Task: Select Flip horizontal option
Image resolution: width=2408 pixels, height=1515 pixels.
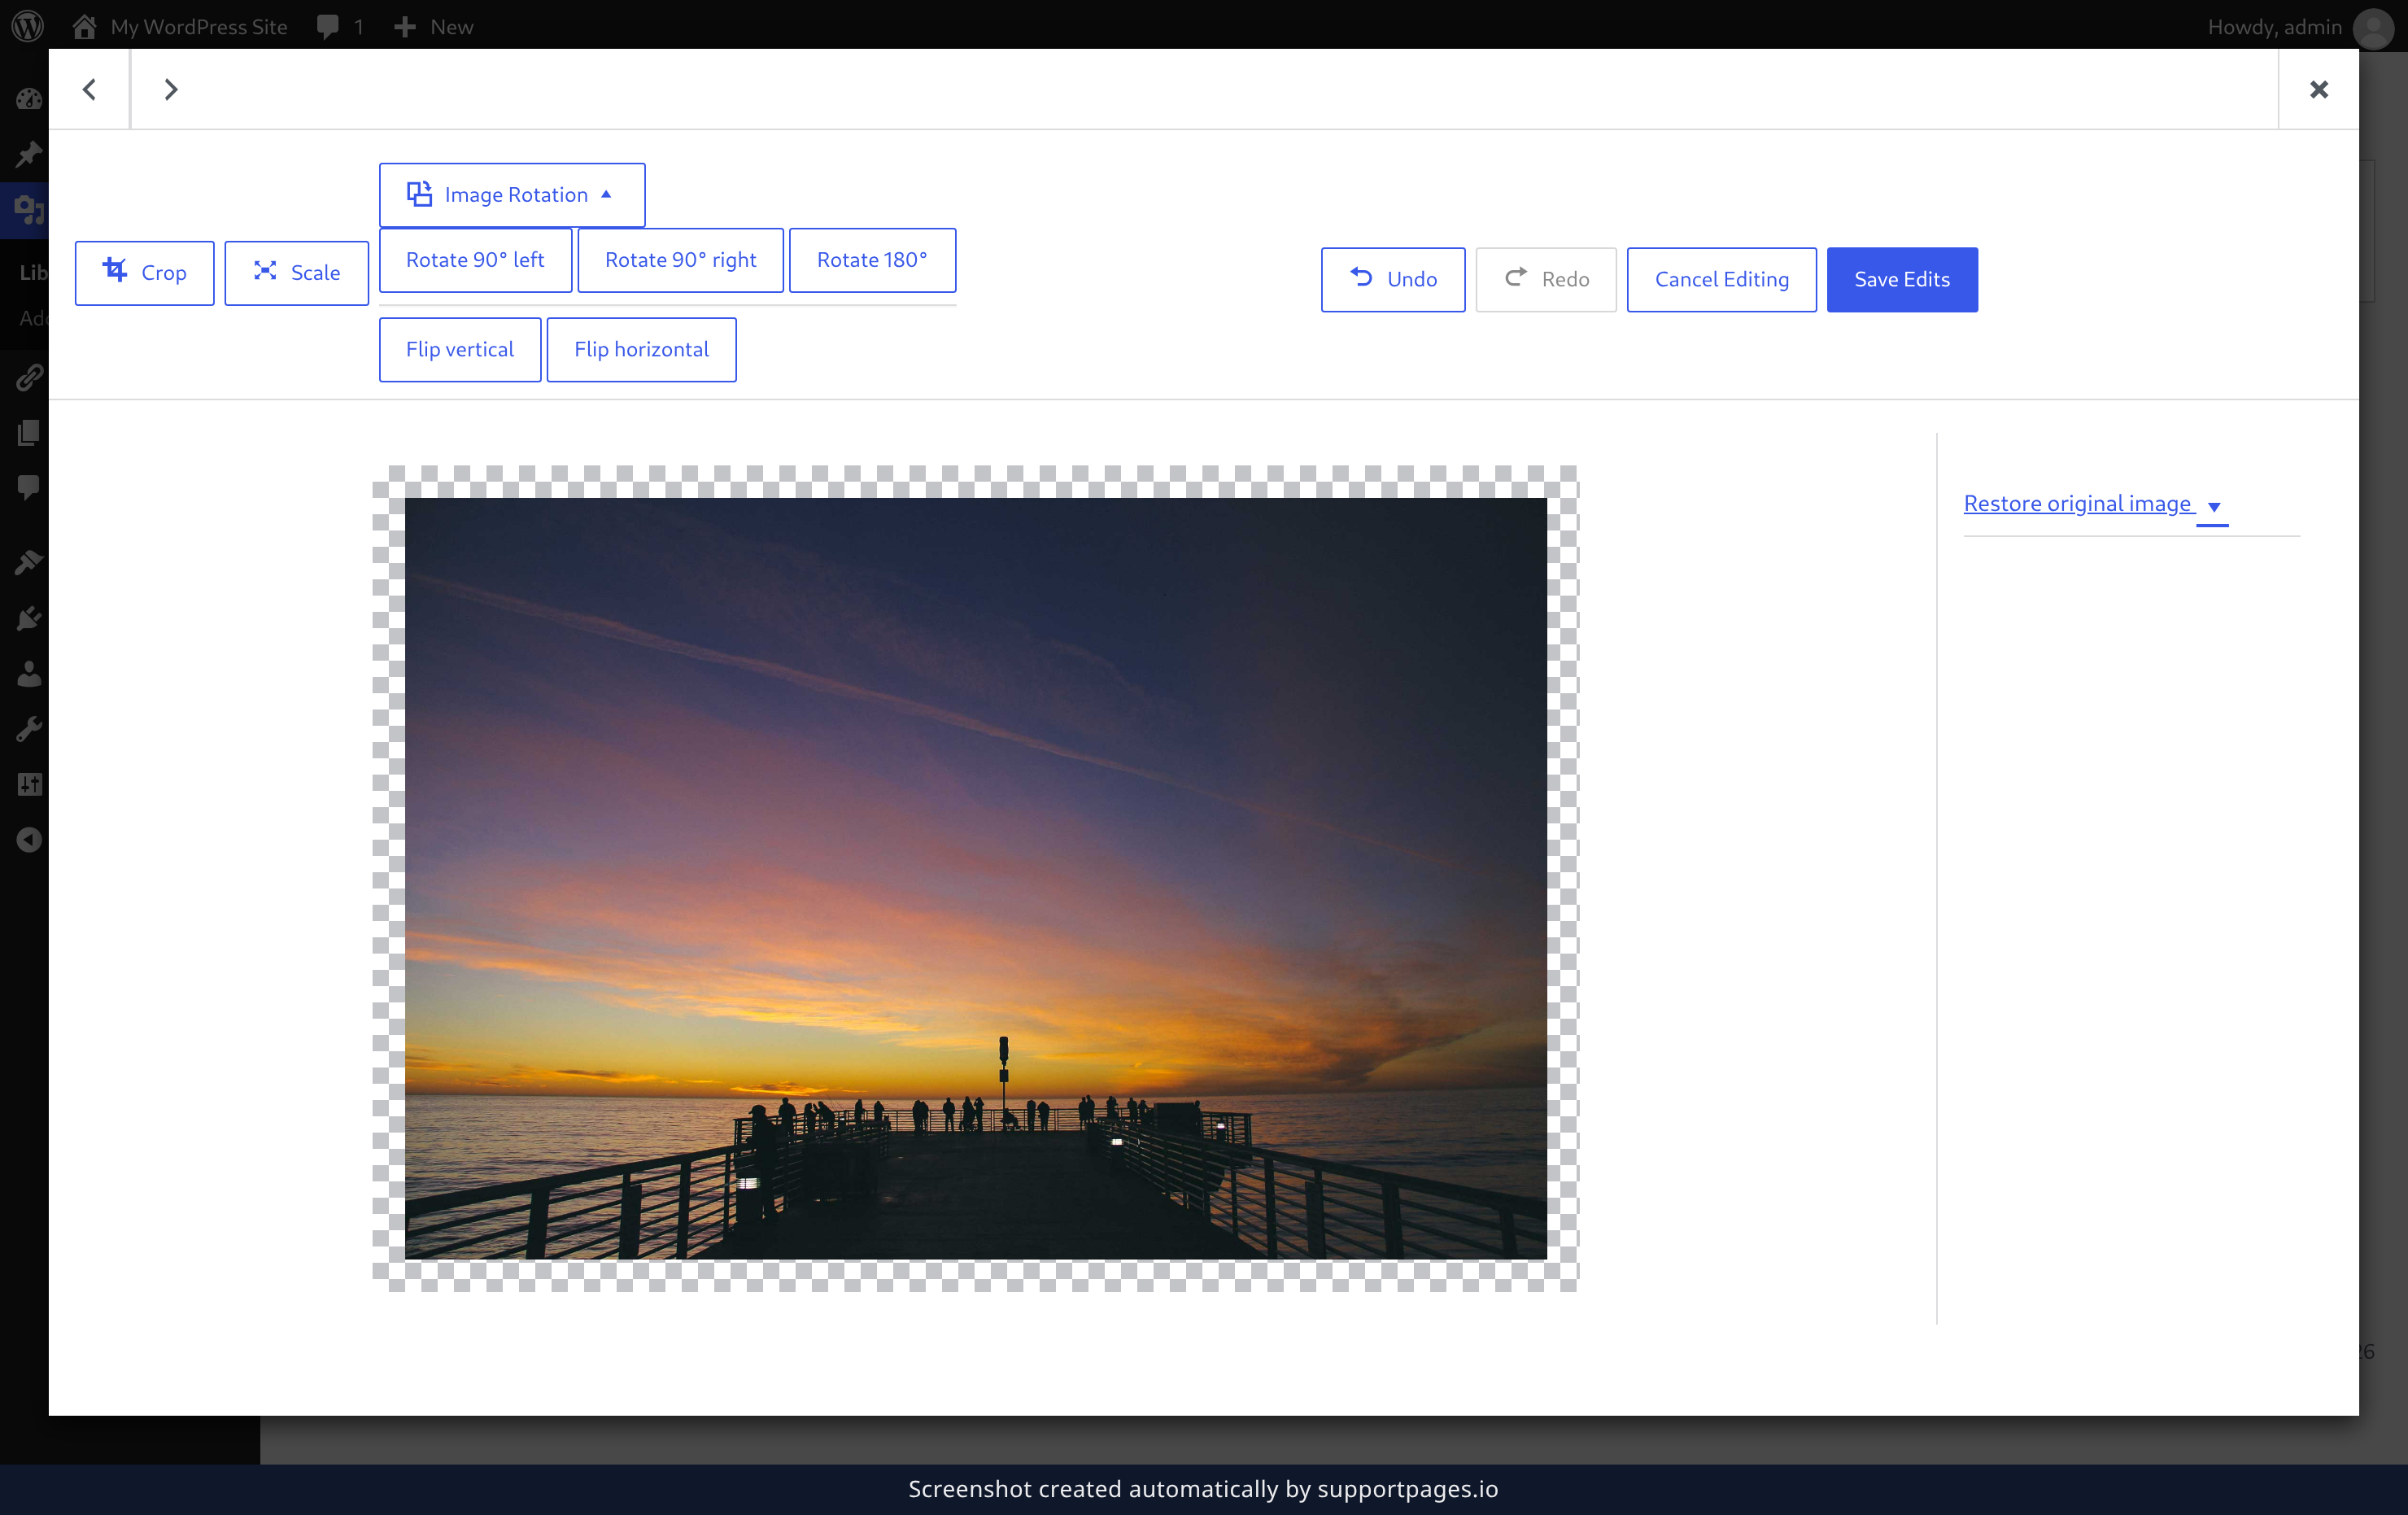Action: coord(641,349)
